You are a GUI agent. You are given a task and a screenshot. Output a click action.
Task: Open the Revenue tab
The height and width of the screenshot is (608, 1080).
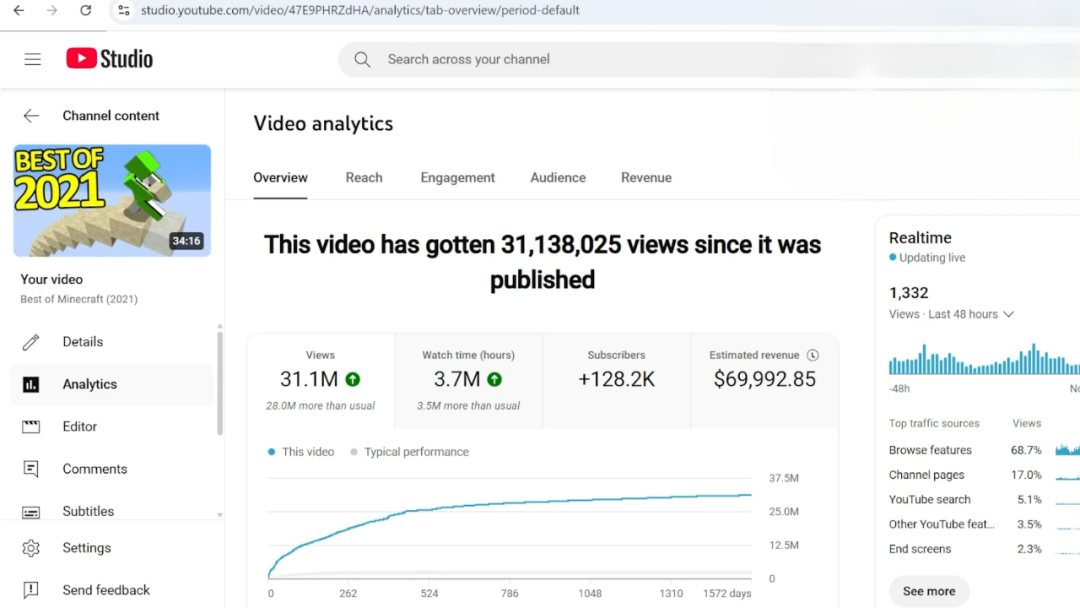[x=646, y=177]
